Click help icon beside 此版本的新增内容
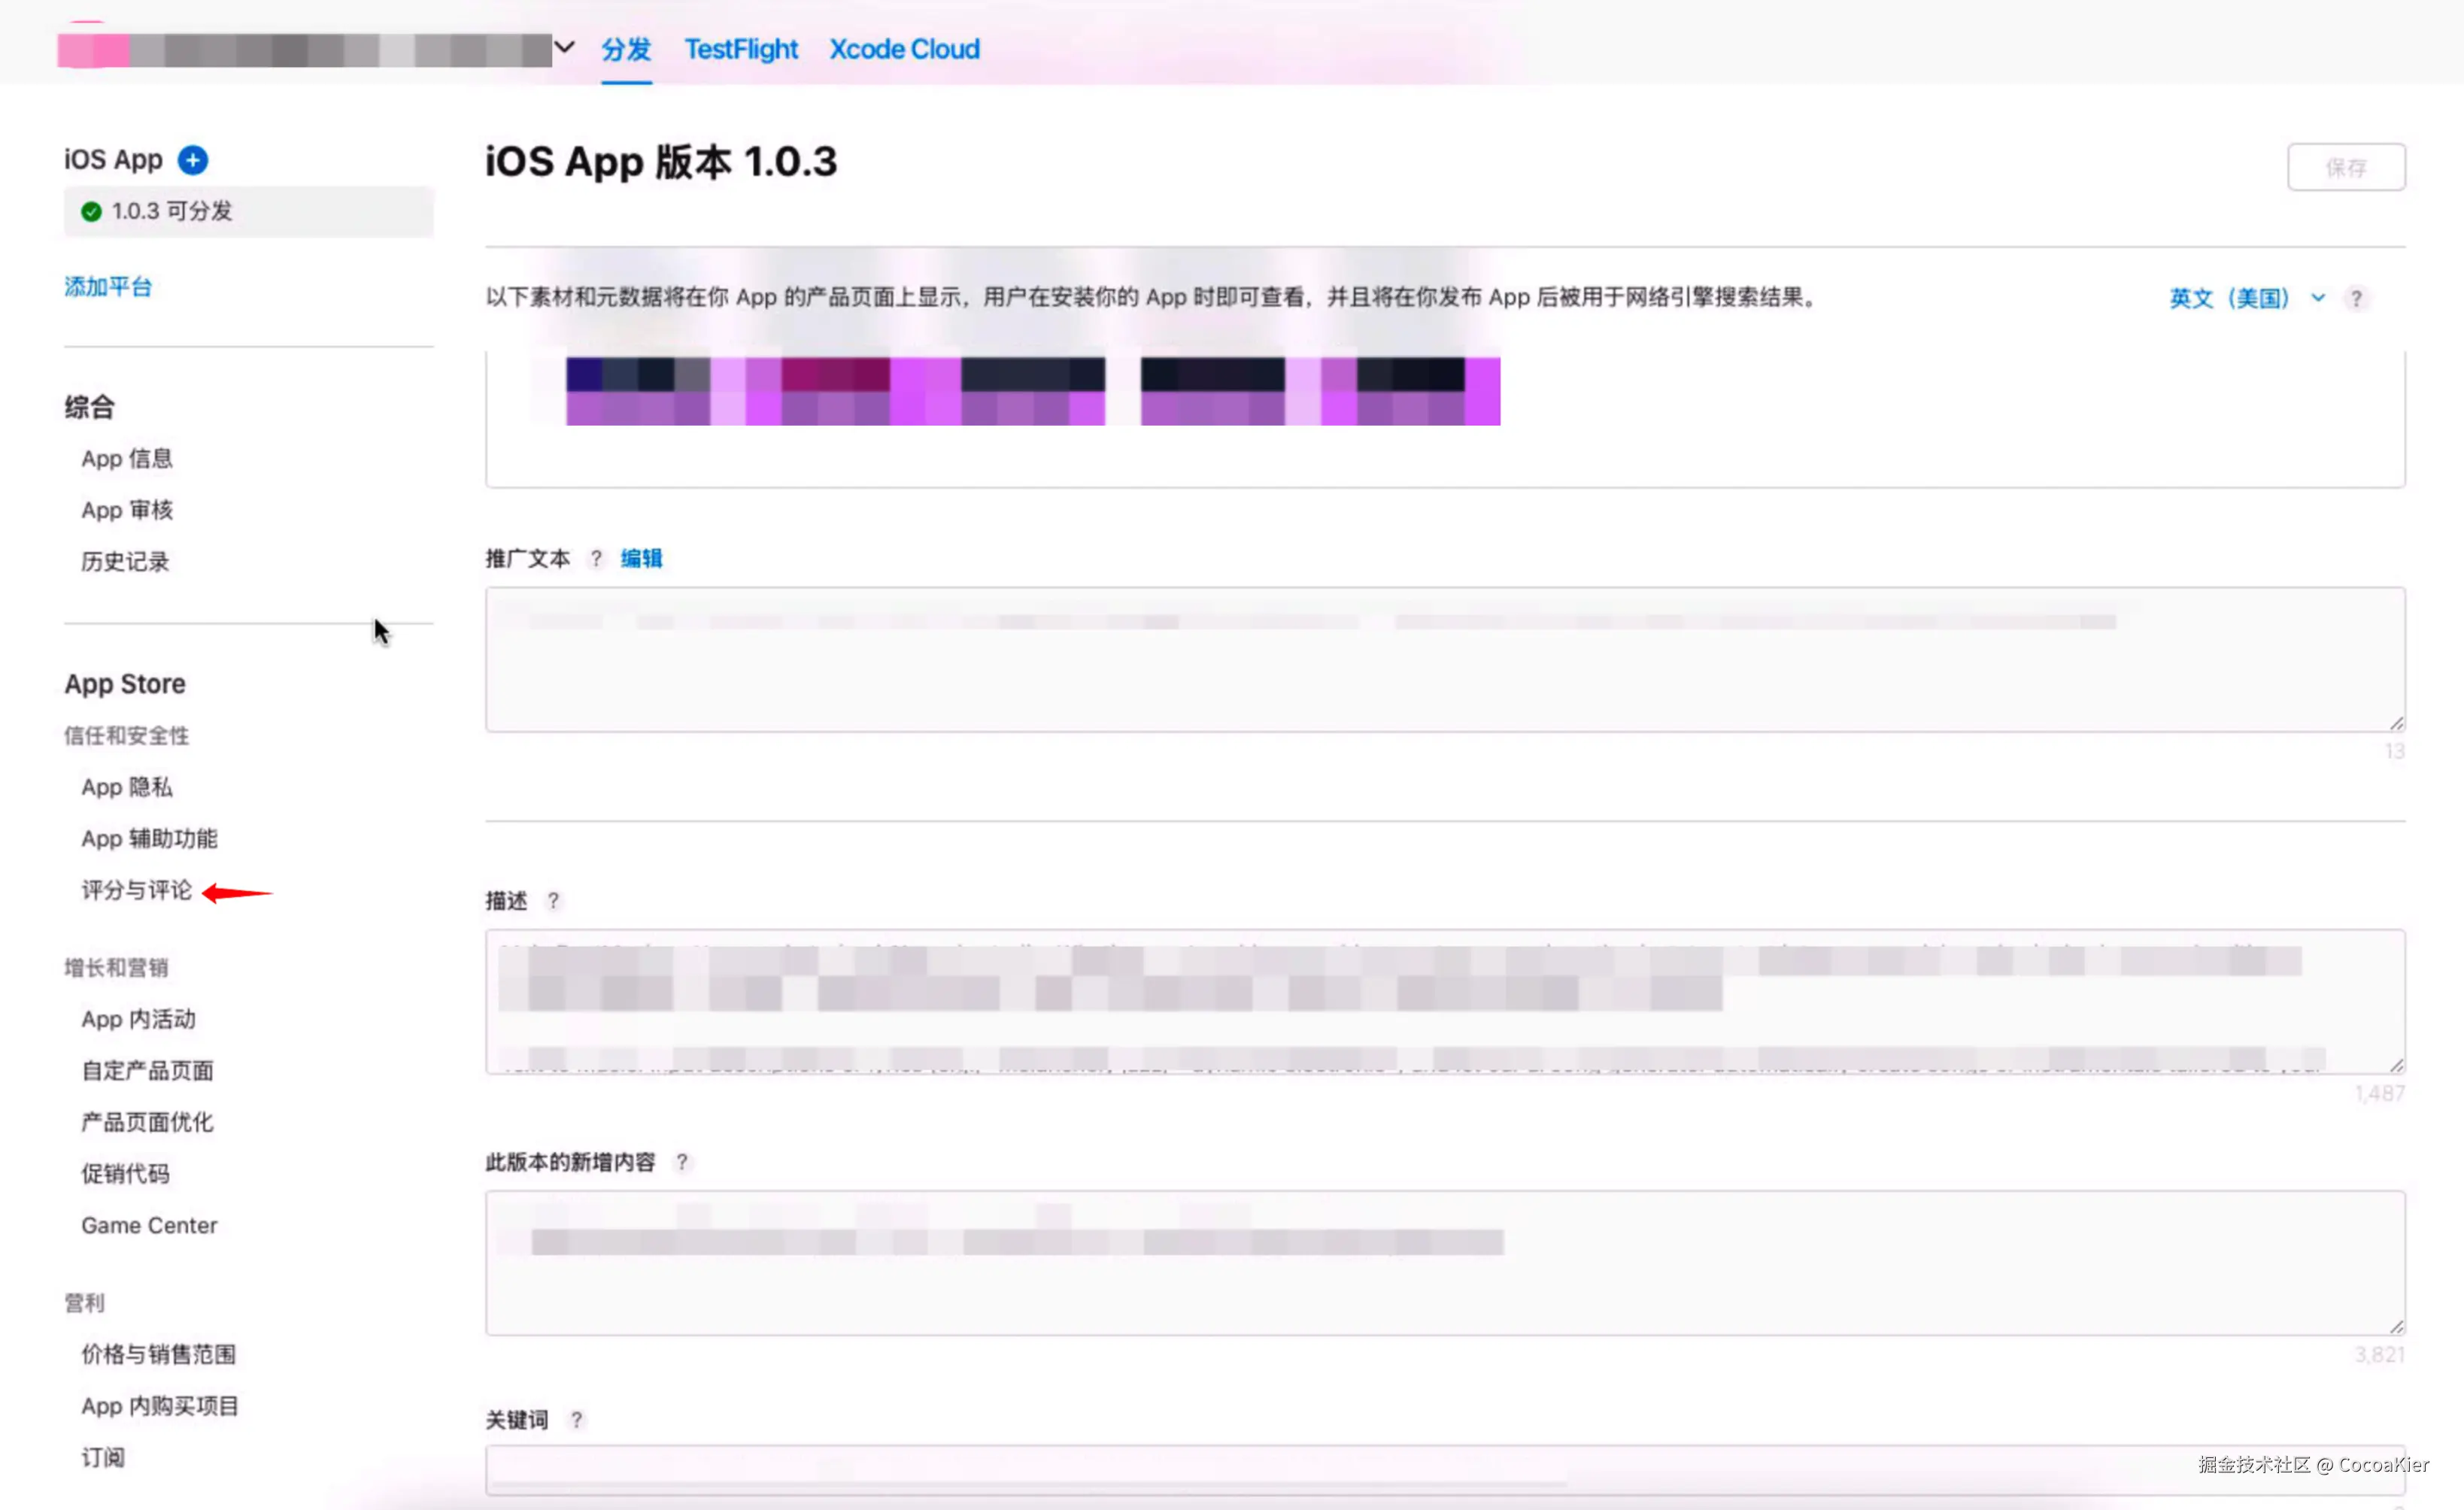The width and height of the screenshot is (2464, 1510). (x=682, y=1162)
